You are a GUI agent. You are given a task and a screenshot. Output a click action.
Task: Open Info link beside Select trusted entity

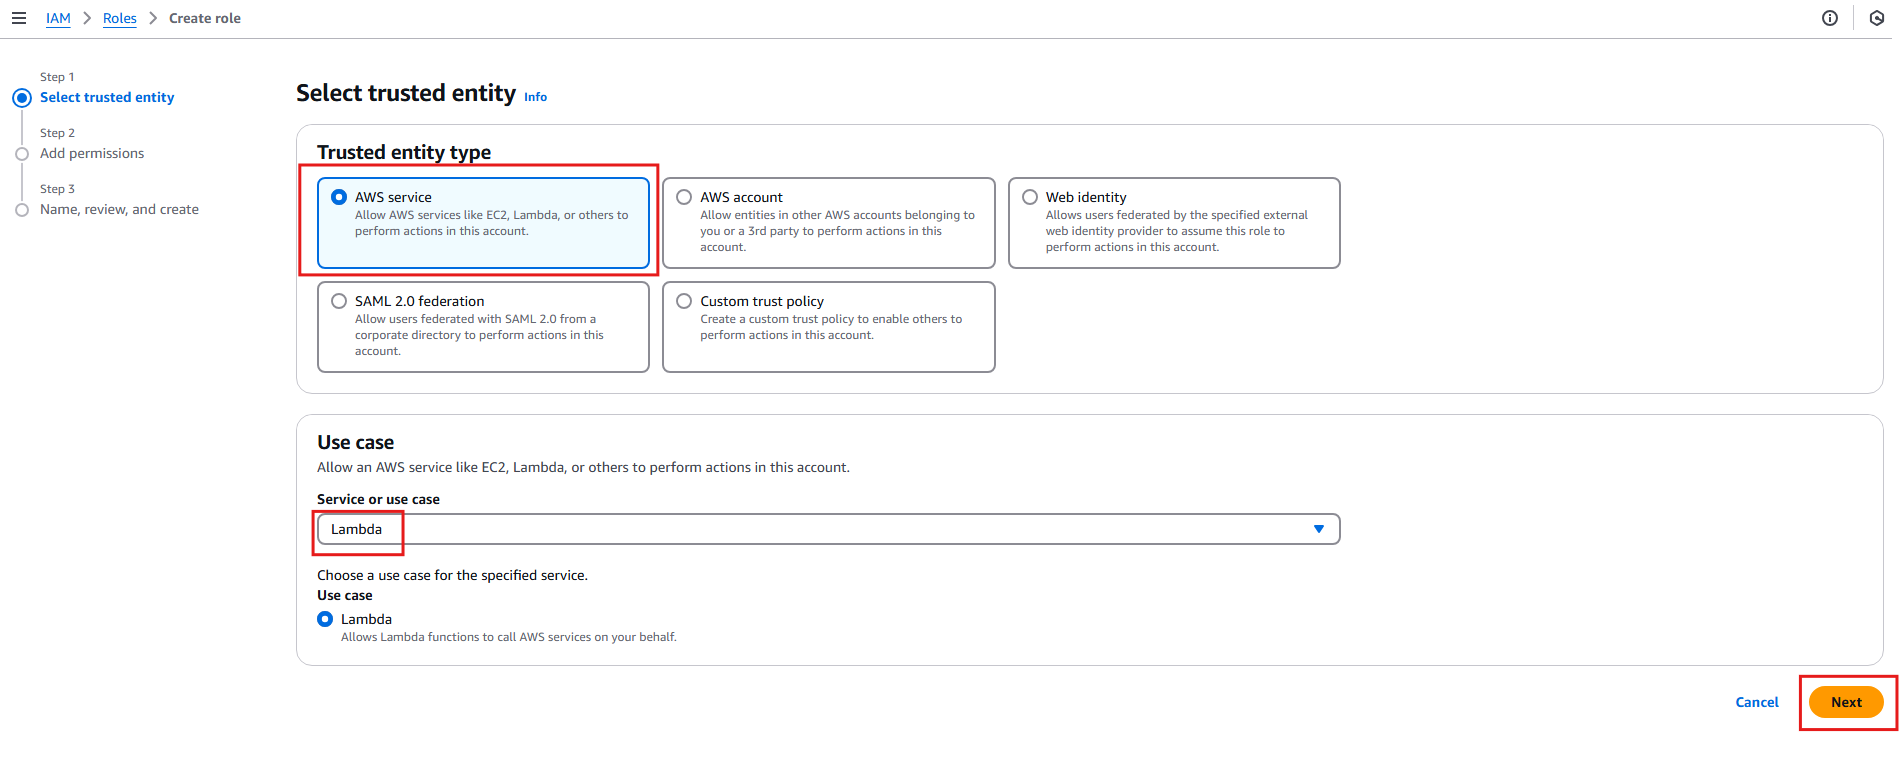click(x=535, y=97)
